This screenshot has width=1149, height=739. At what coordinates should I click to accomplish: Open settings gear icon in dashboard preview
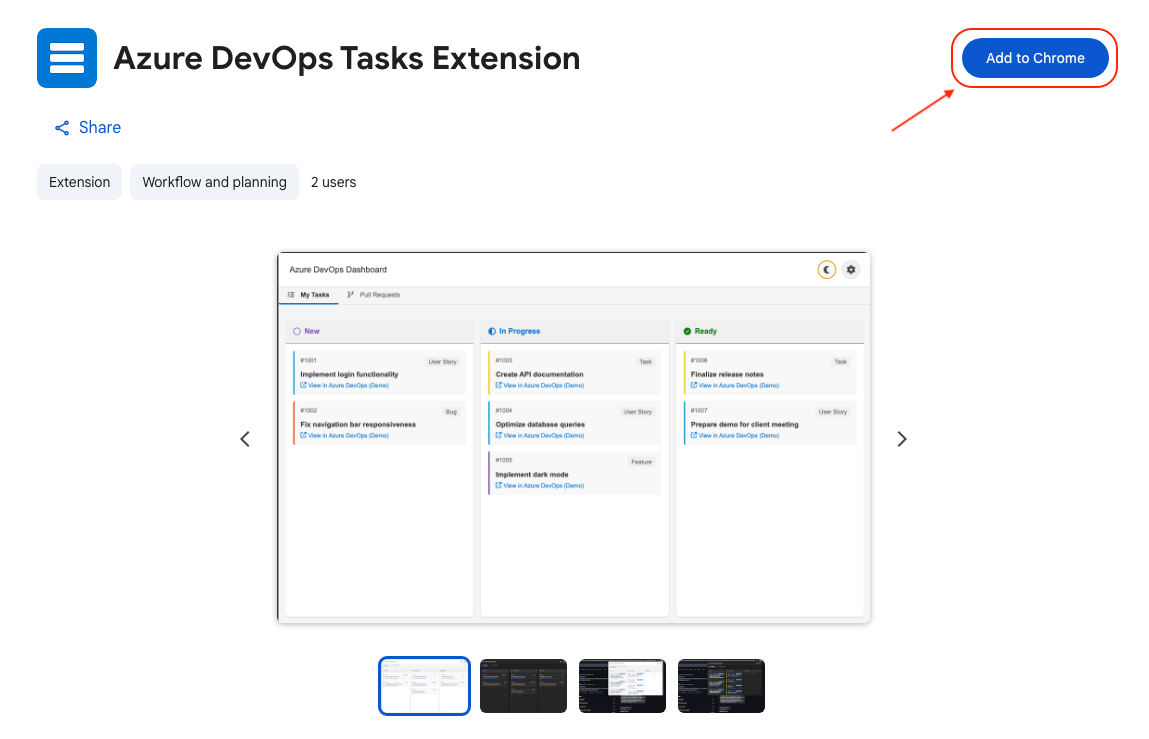coord(851,270)
